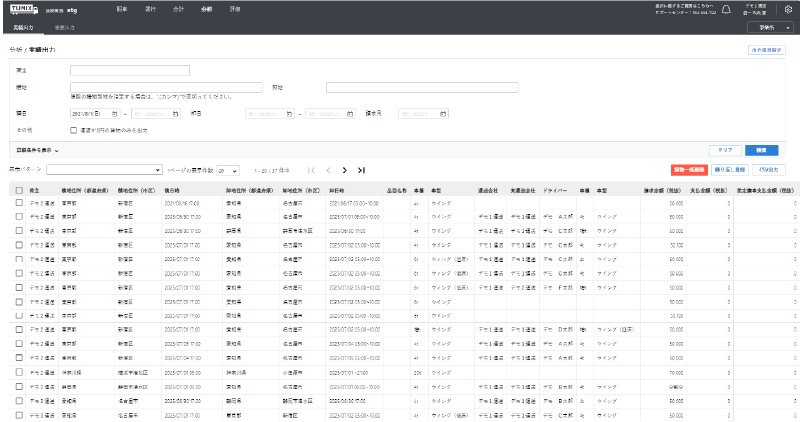Jump to the last results page

point(361,170)
